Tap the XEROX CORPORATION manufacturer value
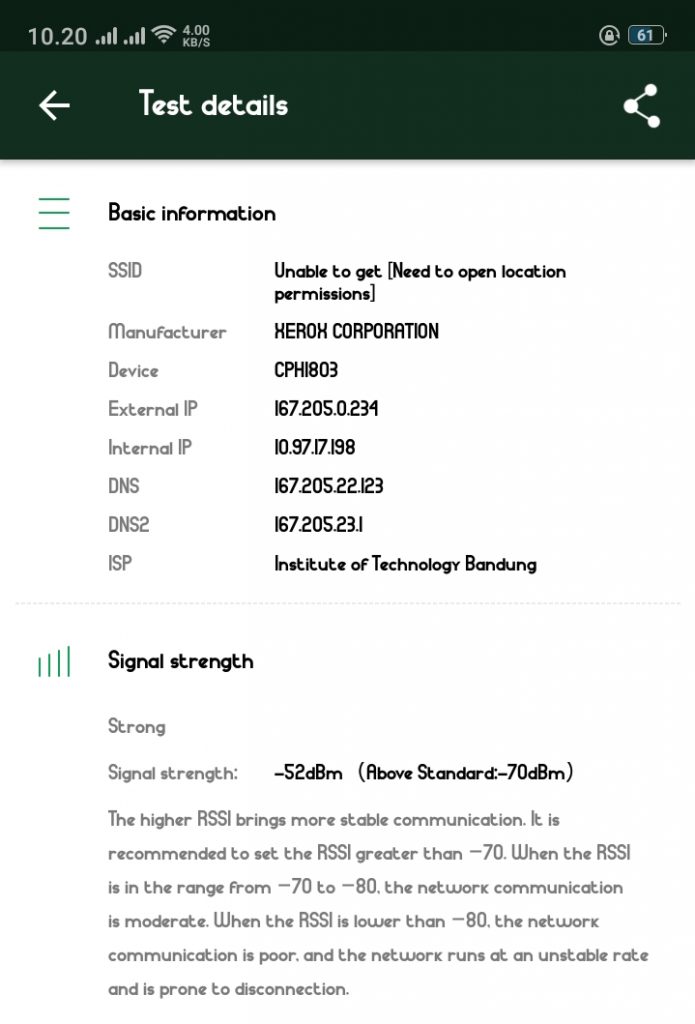Viewport: 695px width, 1024px height. tap(356, 331)
